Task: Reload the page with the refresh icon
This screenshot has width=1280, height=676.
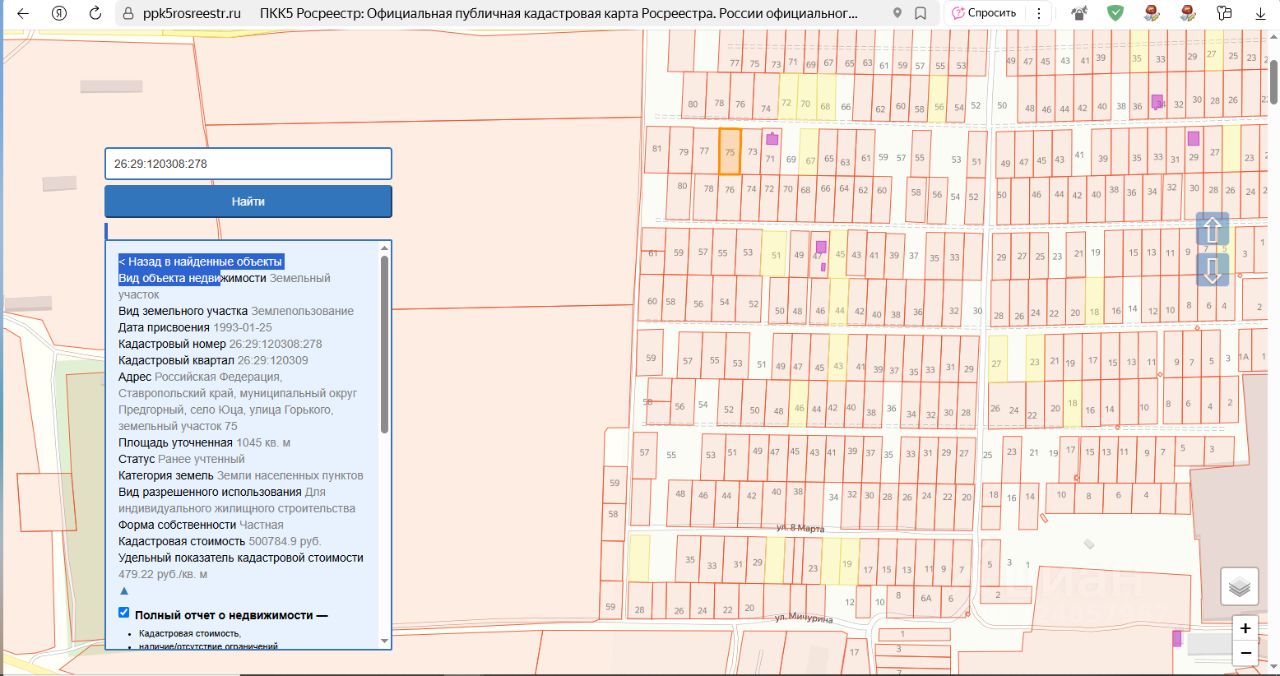Action: click(x=95, y=13)
